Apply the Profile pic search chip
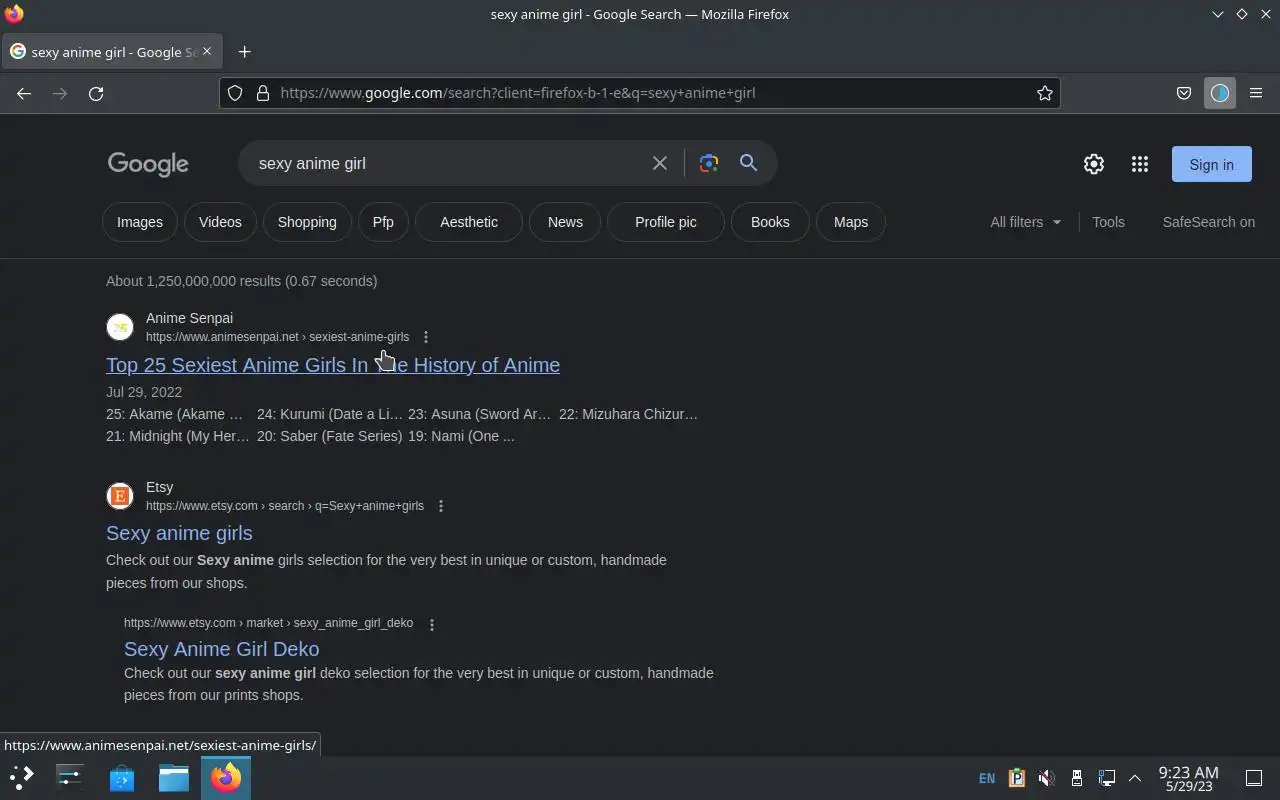1280x800 pixels. tap(666, 222)
